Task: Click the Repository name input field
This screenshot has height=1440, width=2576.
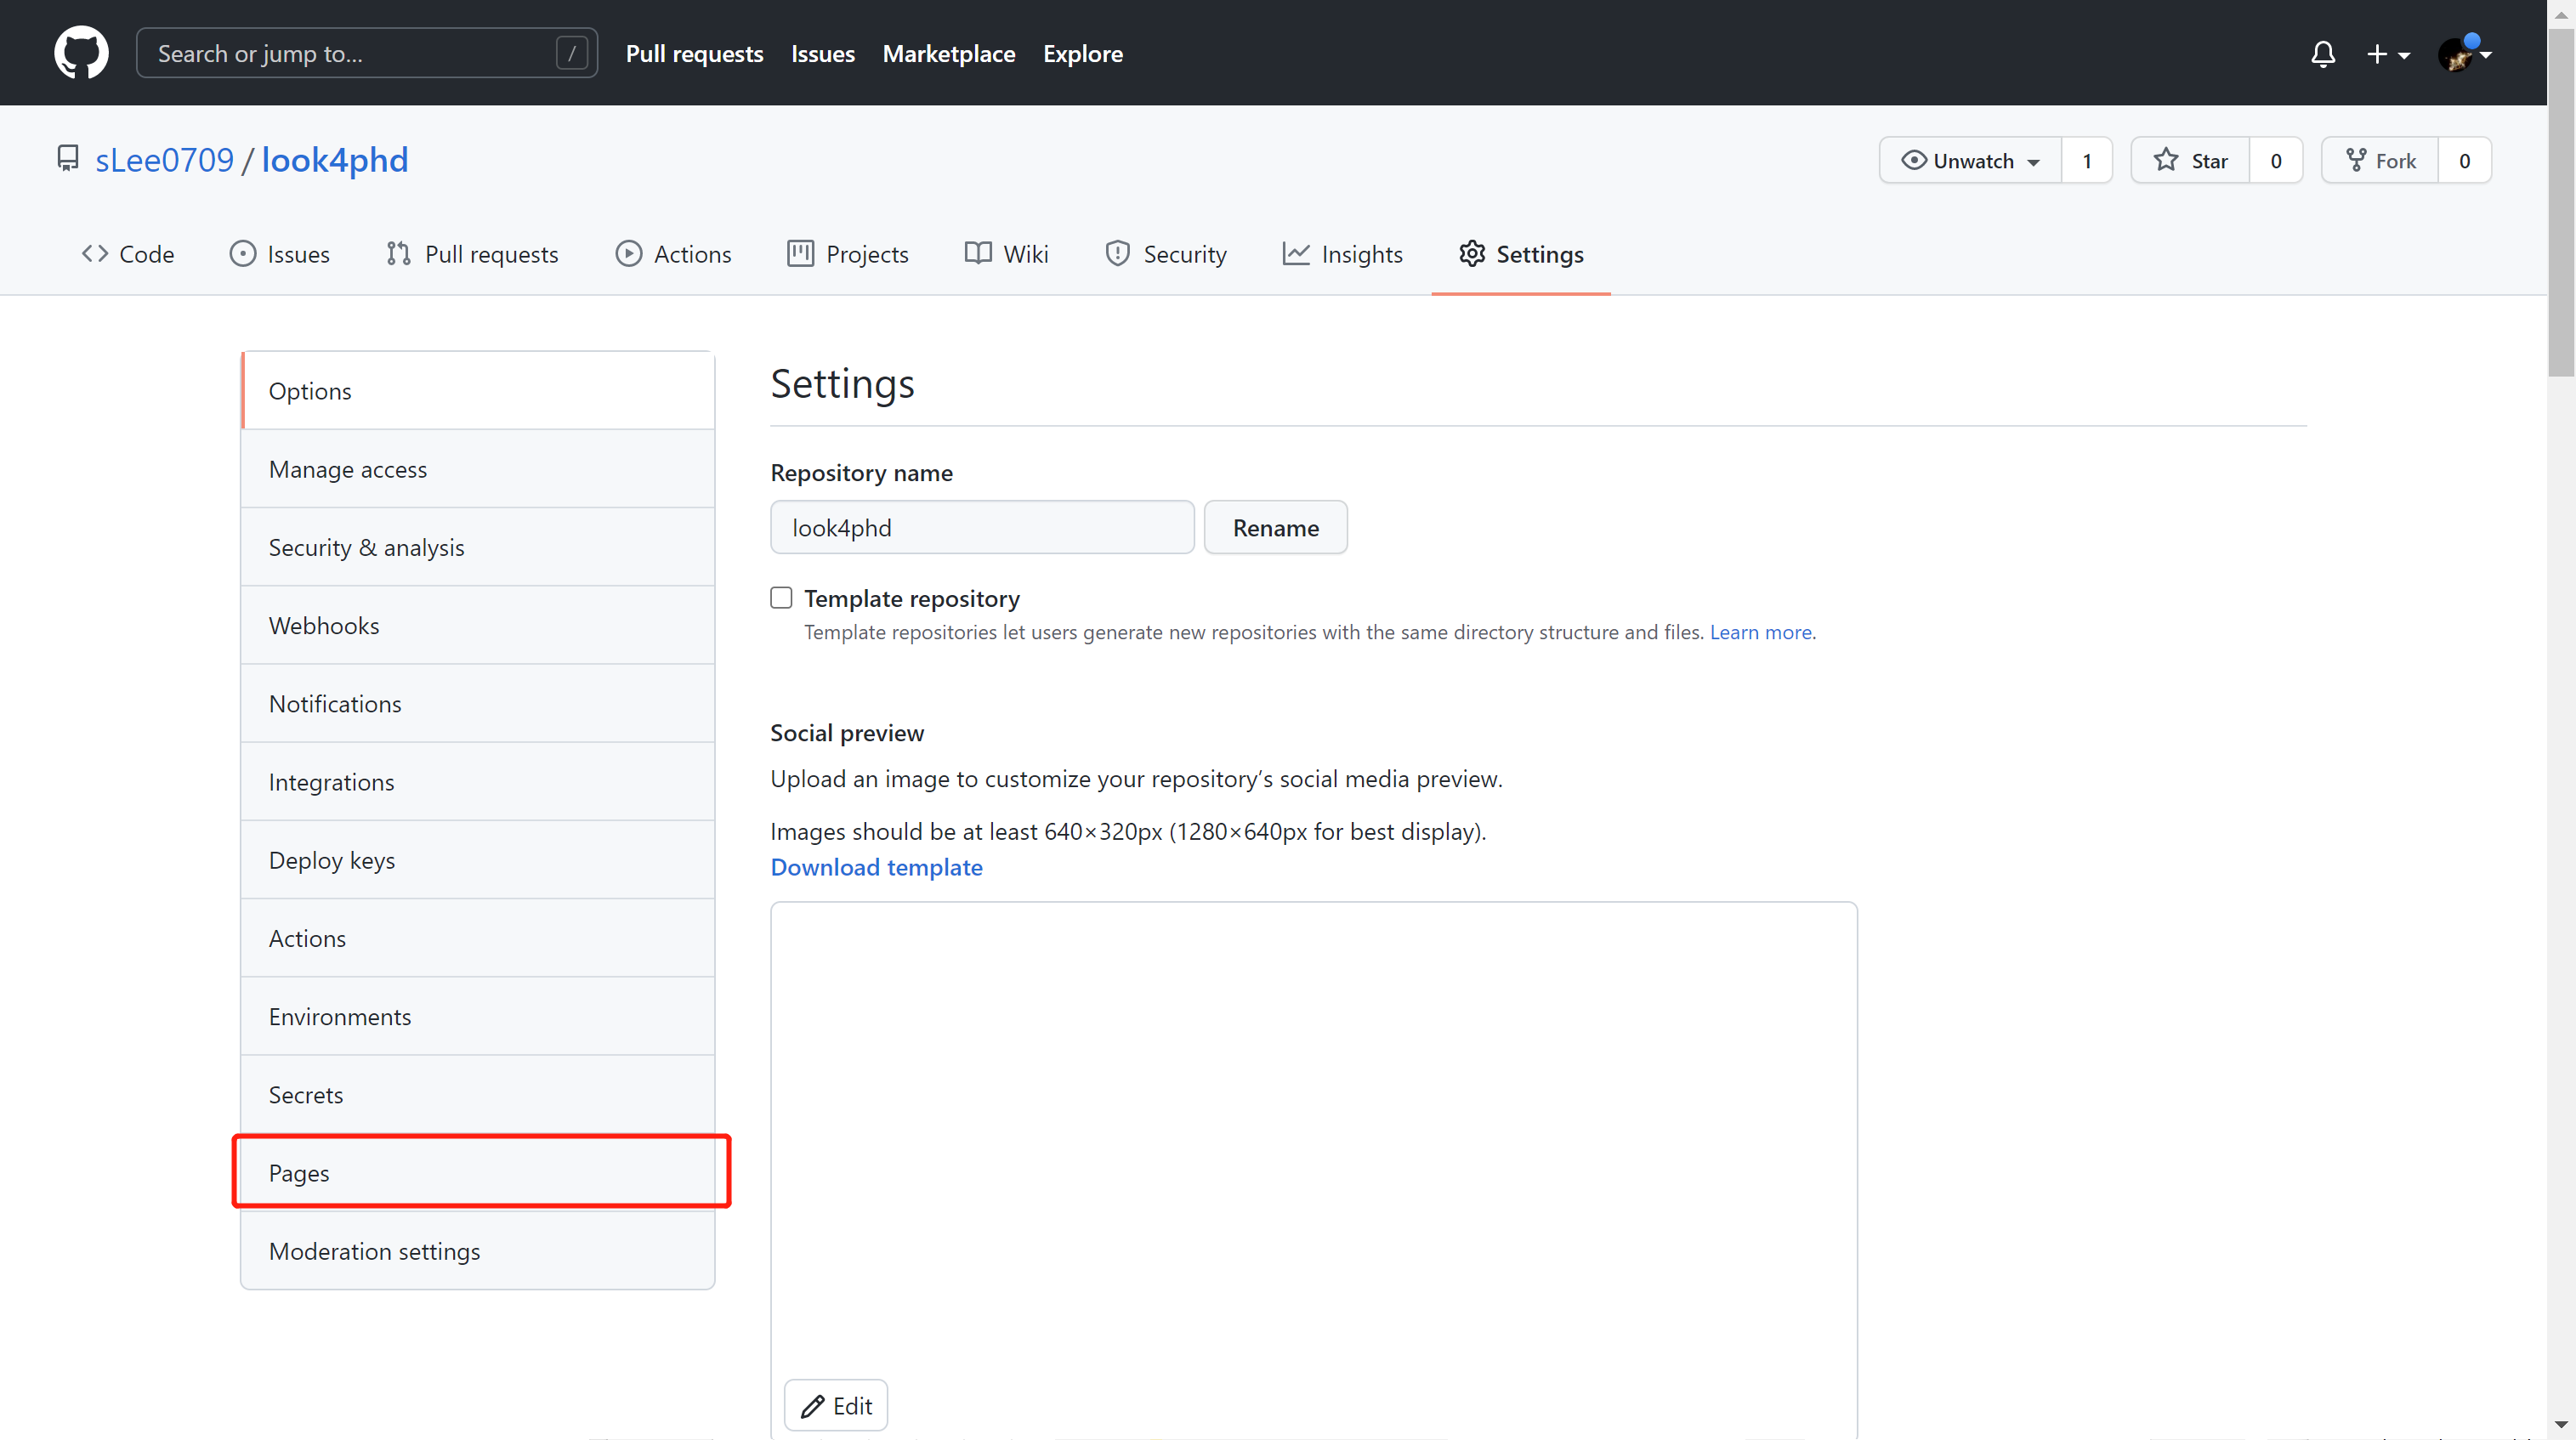Action: pos(982,527)
